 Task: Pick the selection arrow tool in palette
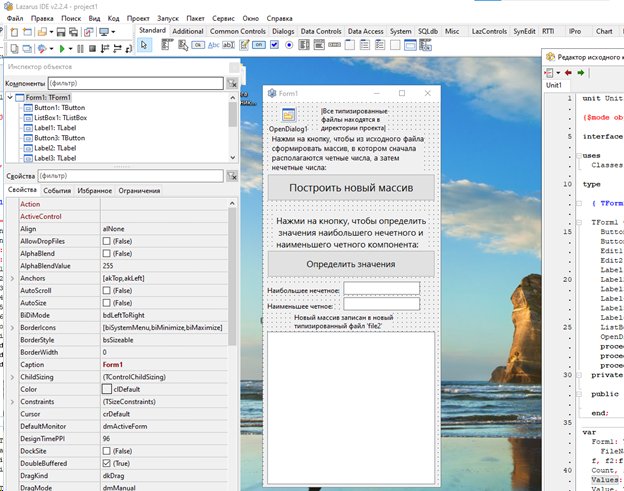146,45
